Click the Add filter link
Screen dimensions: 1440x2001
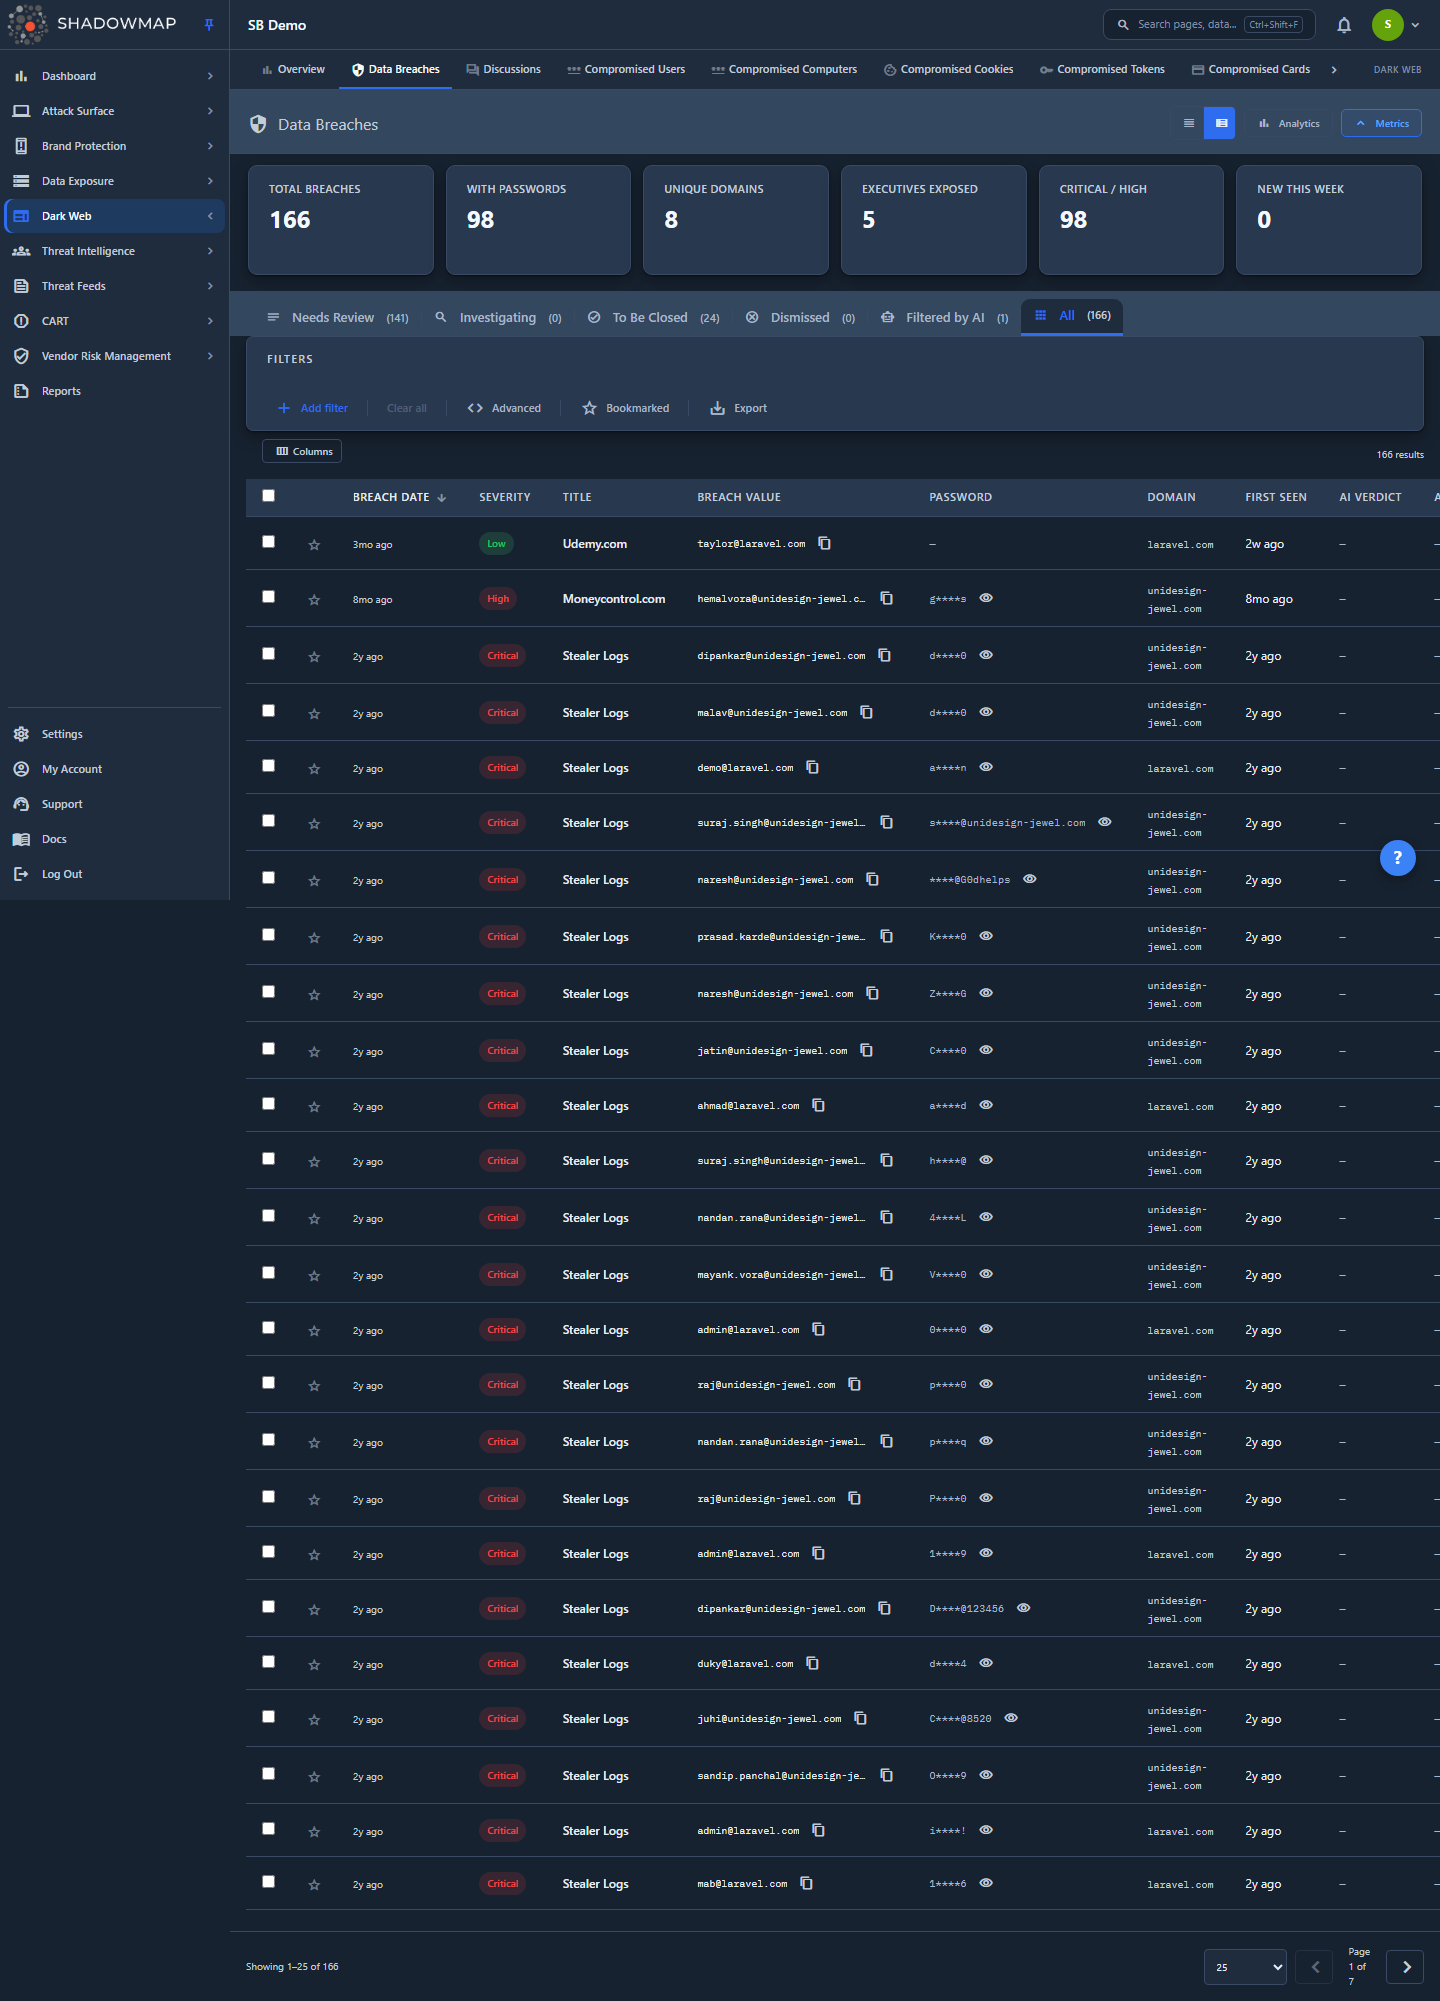tap(313, 408)
